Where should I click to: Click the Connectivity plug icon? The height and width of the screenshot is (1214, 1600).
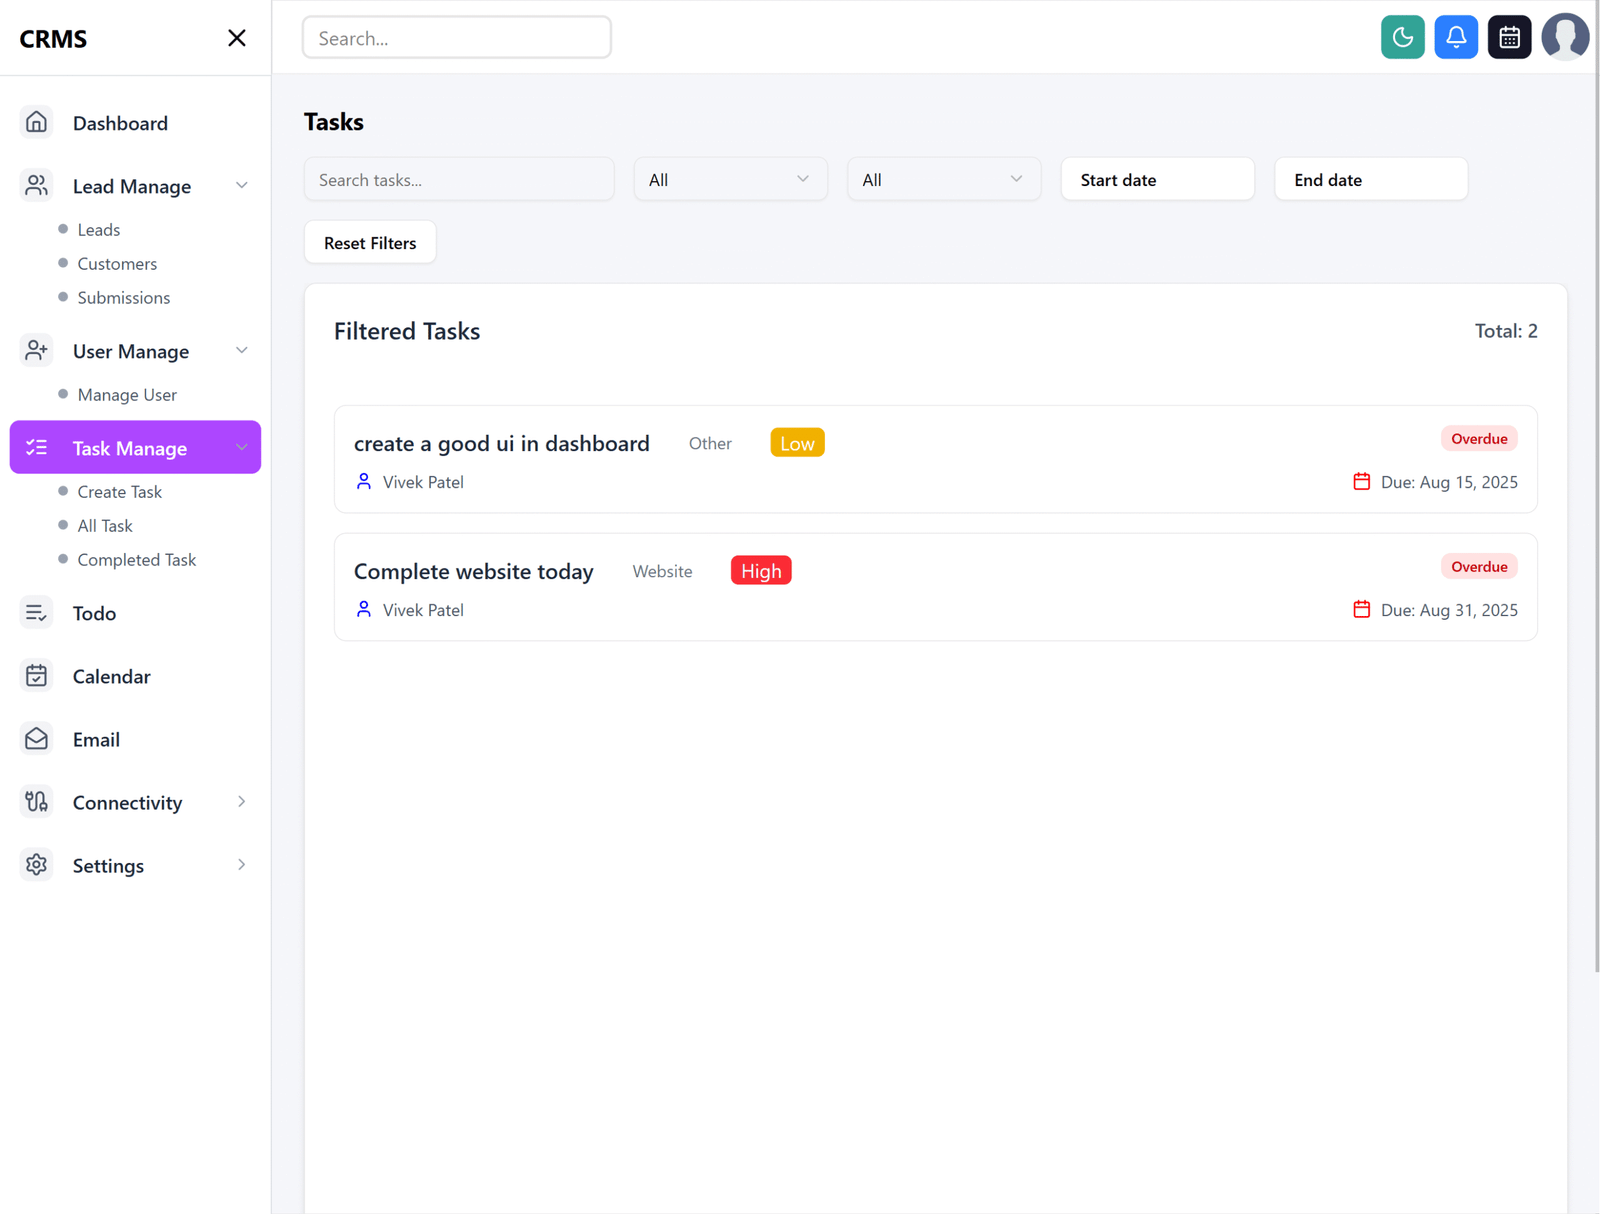pyautogui.click(x=36, y=801)
